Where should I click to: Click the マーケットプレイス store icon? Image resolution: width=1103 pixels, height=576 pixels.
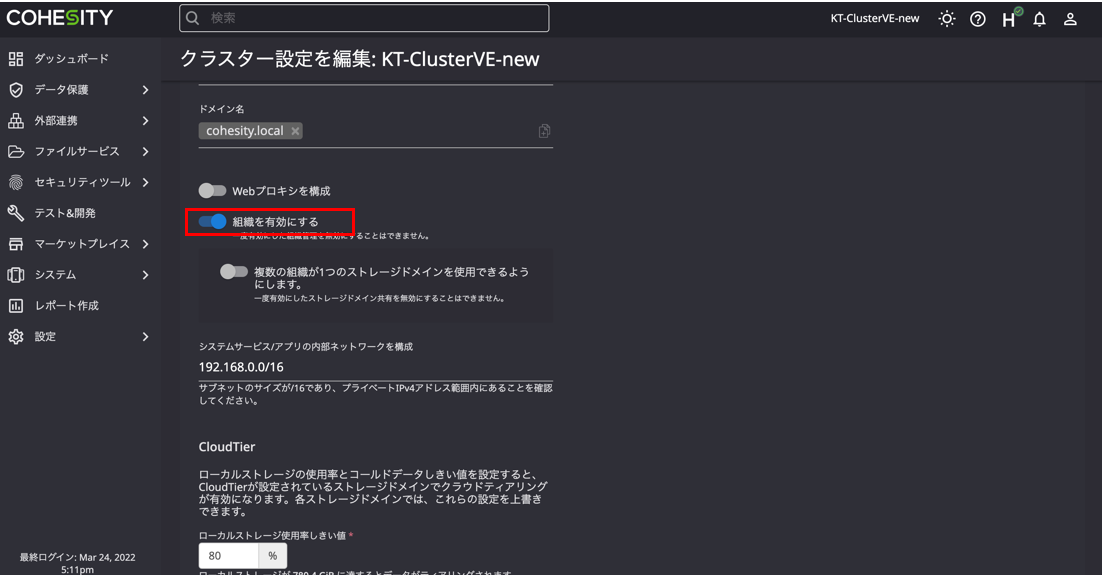(x=15, y=243)
